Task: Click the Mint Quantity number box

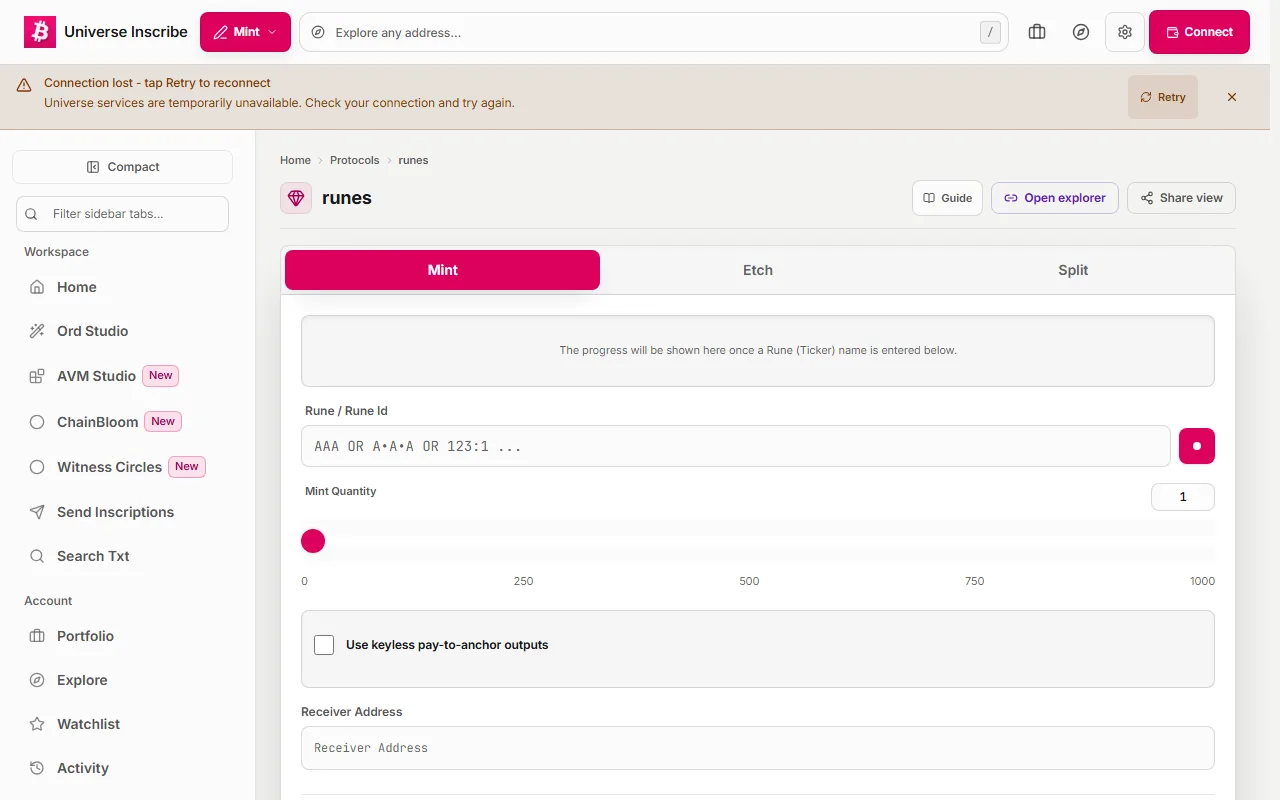Action: pyautogui.click(x=1183, y=497)
